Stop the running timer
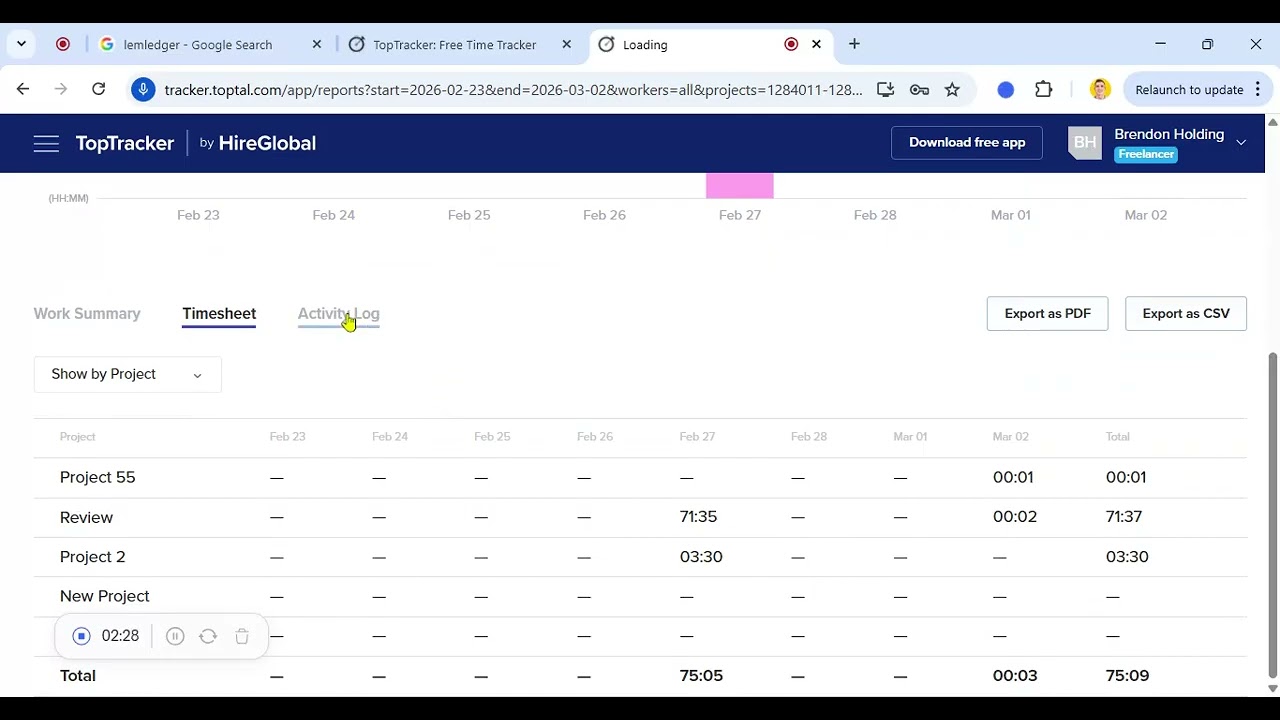This screenshot has width=1280, height=720. 82,636
